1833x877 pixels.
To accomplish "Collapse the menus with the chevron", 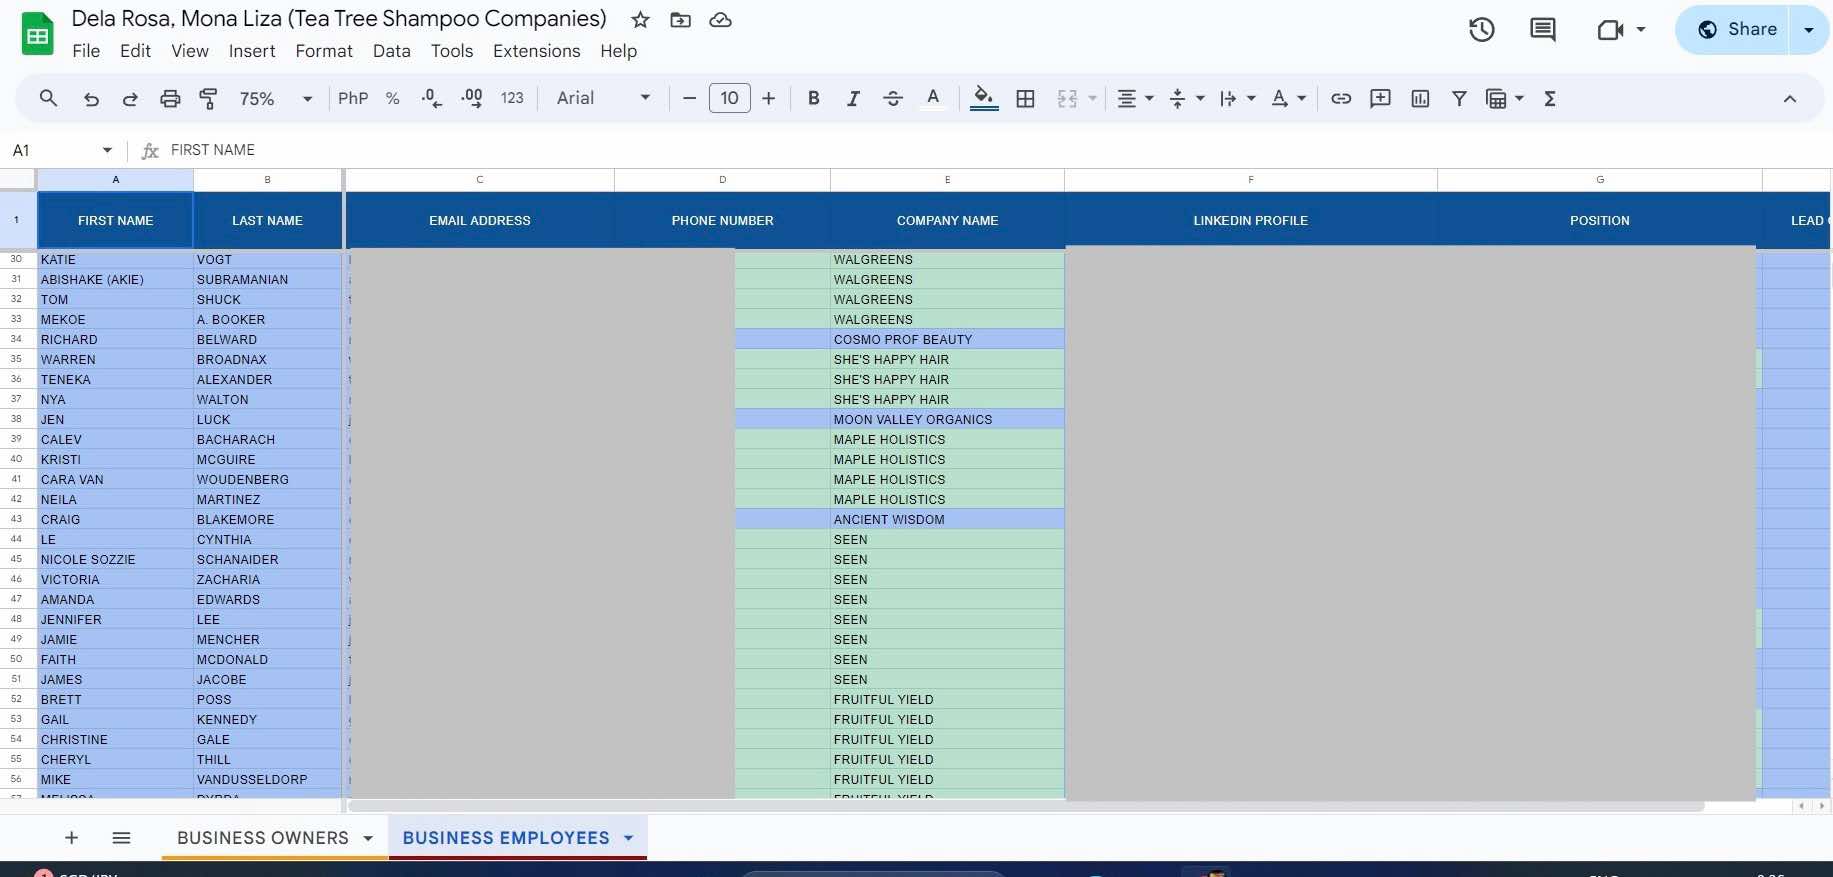I will [x=1790, y=98].
